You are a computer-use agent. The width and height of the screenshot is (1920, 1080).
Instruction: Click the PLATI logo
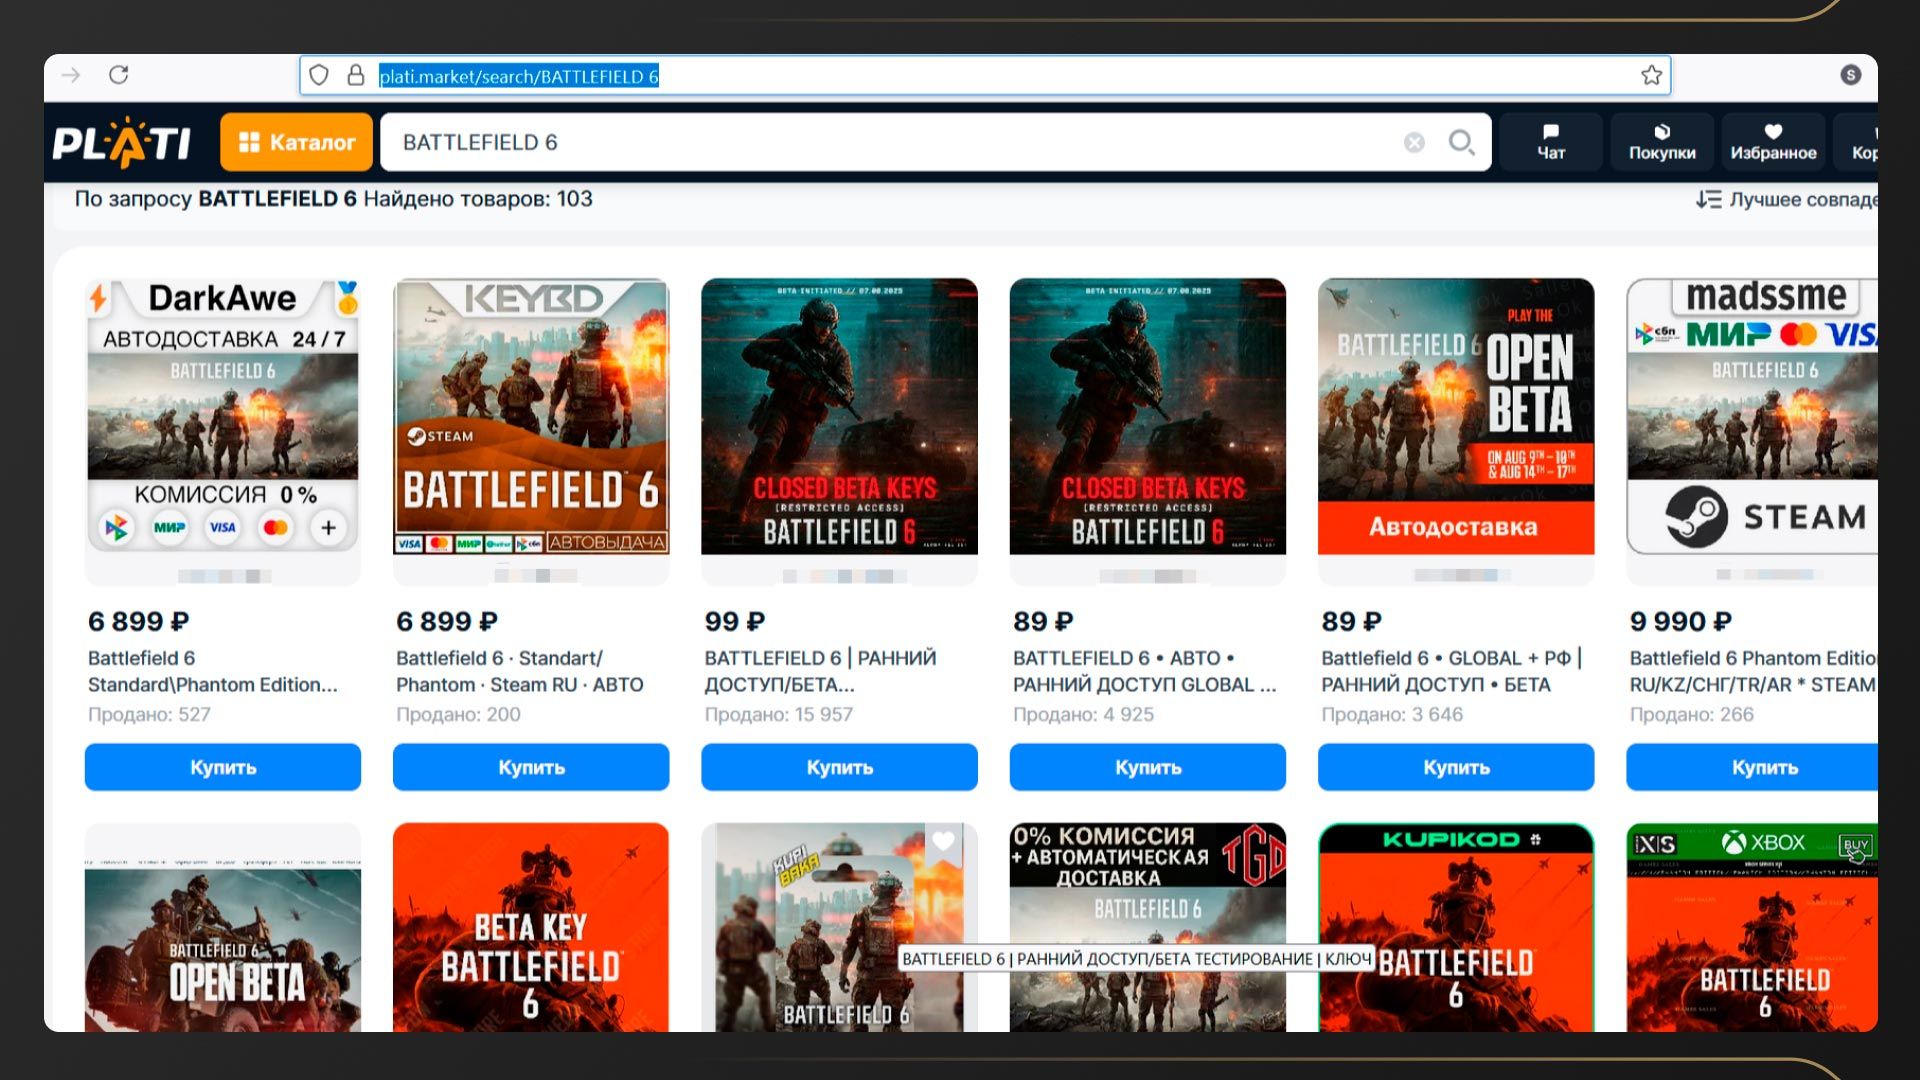[x=122, y=142]
